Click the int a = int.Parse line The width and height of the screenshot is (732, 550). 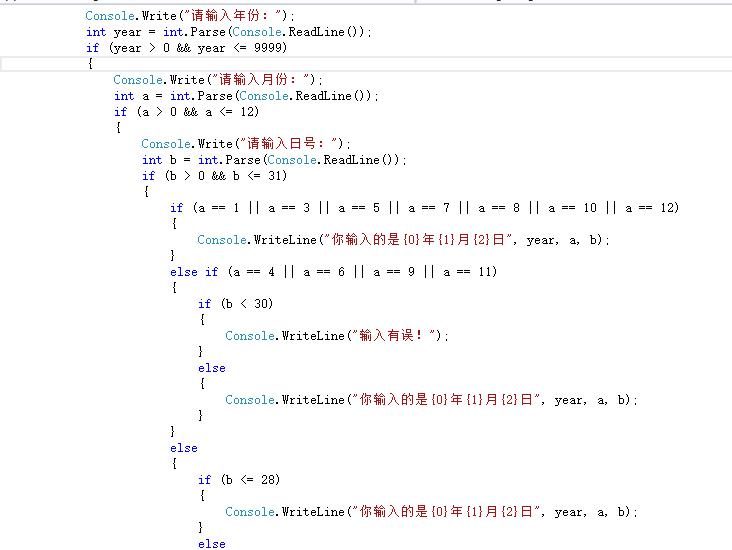point(246,96)
